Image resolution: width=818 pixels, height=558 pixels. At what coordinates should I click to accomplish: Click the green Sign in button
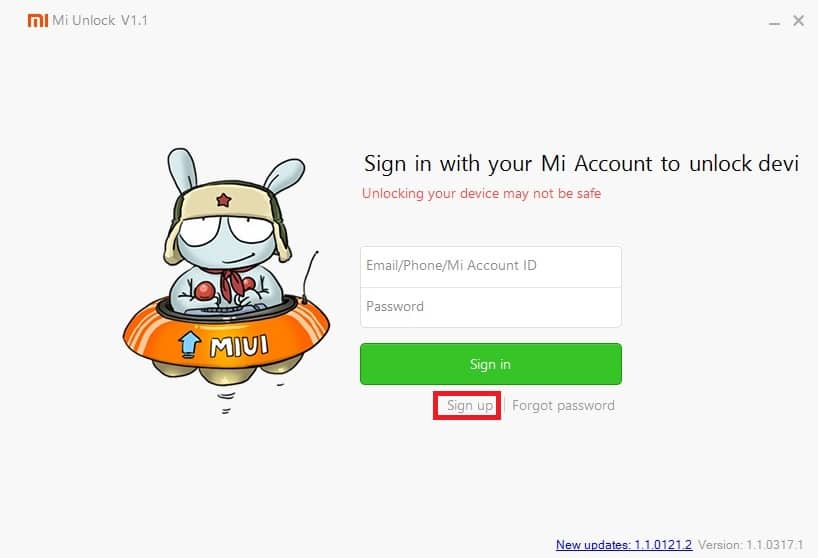point(490,364)
